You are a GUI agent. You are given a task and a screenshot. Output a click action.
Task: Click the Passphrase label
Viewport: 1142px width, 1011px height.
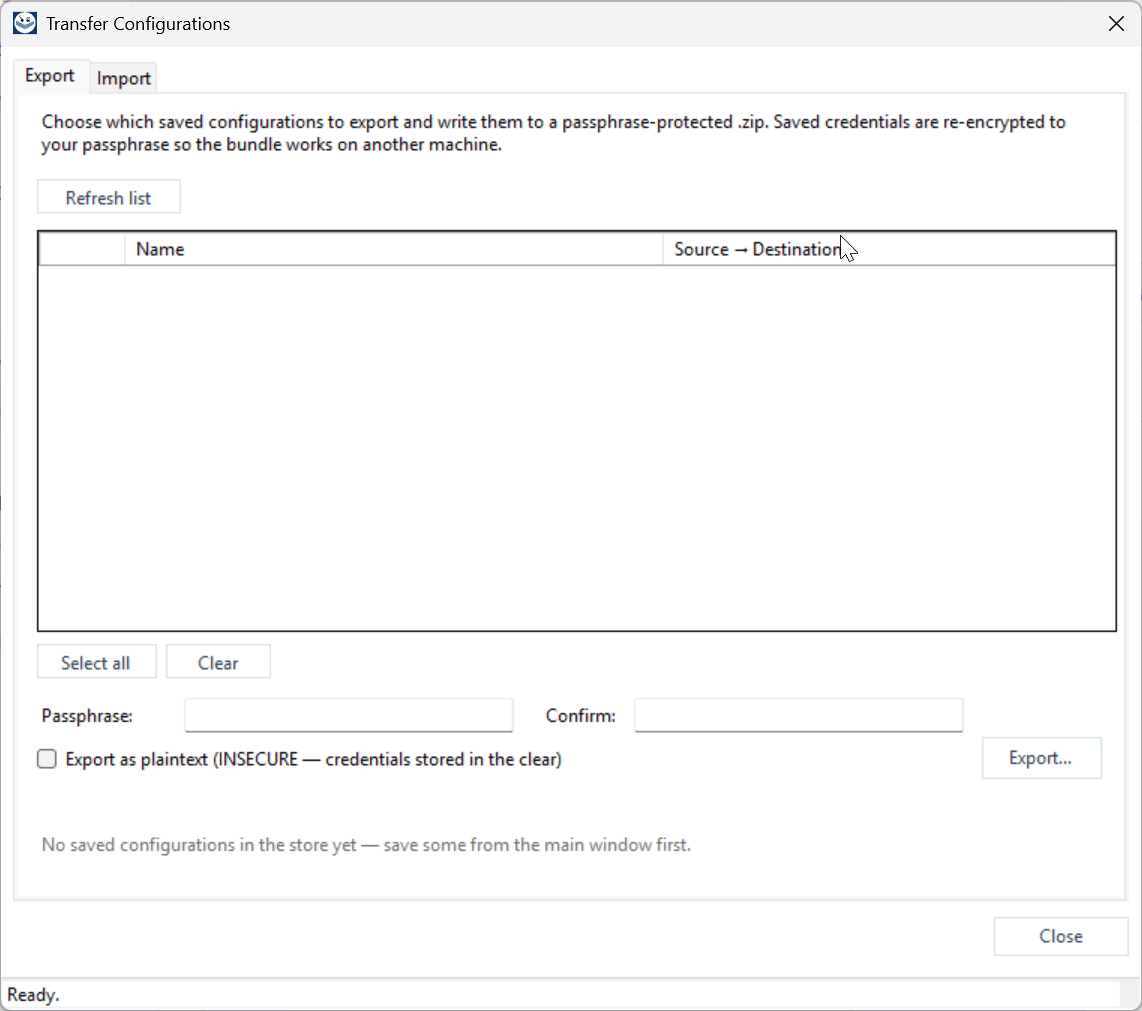coord(87,716)
